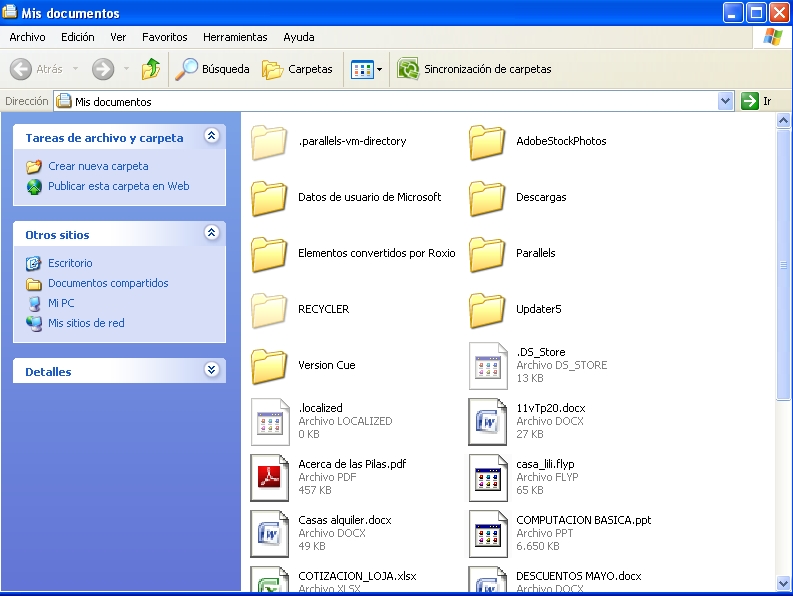Image resolution: width=793 pixels, height=596 pixels.
Task: Open the address bar dropdown arrow
Action: [x=725, y=101]
